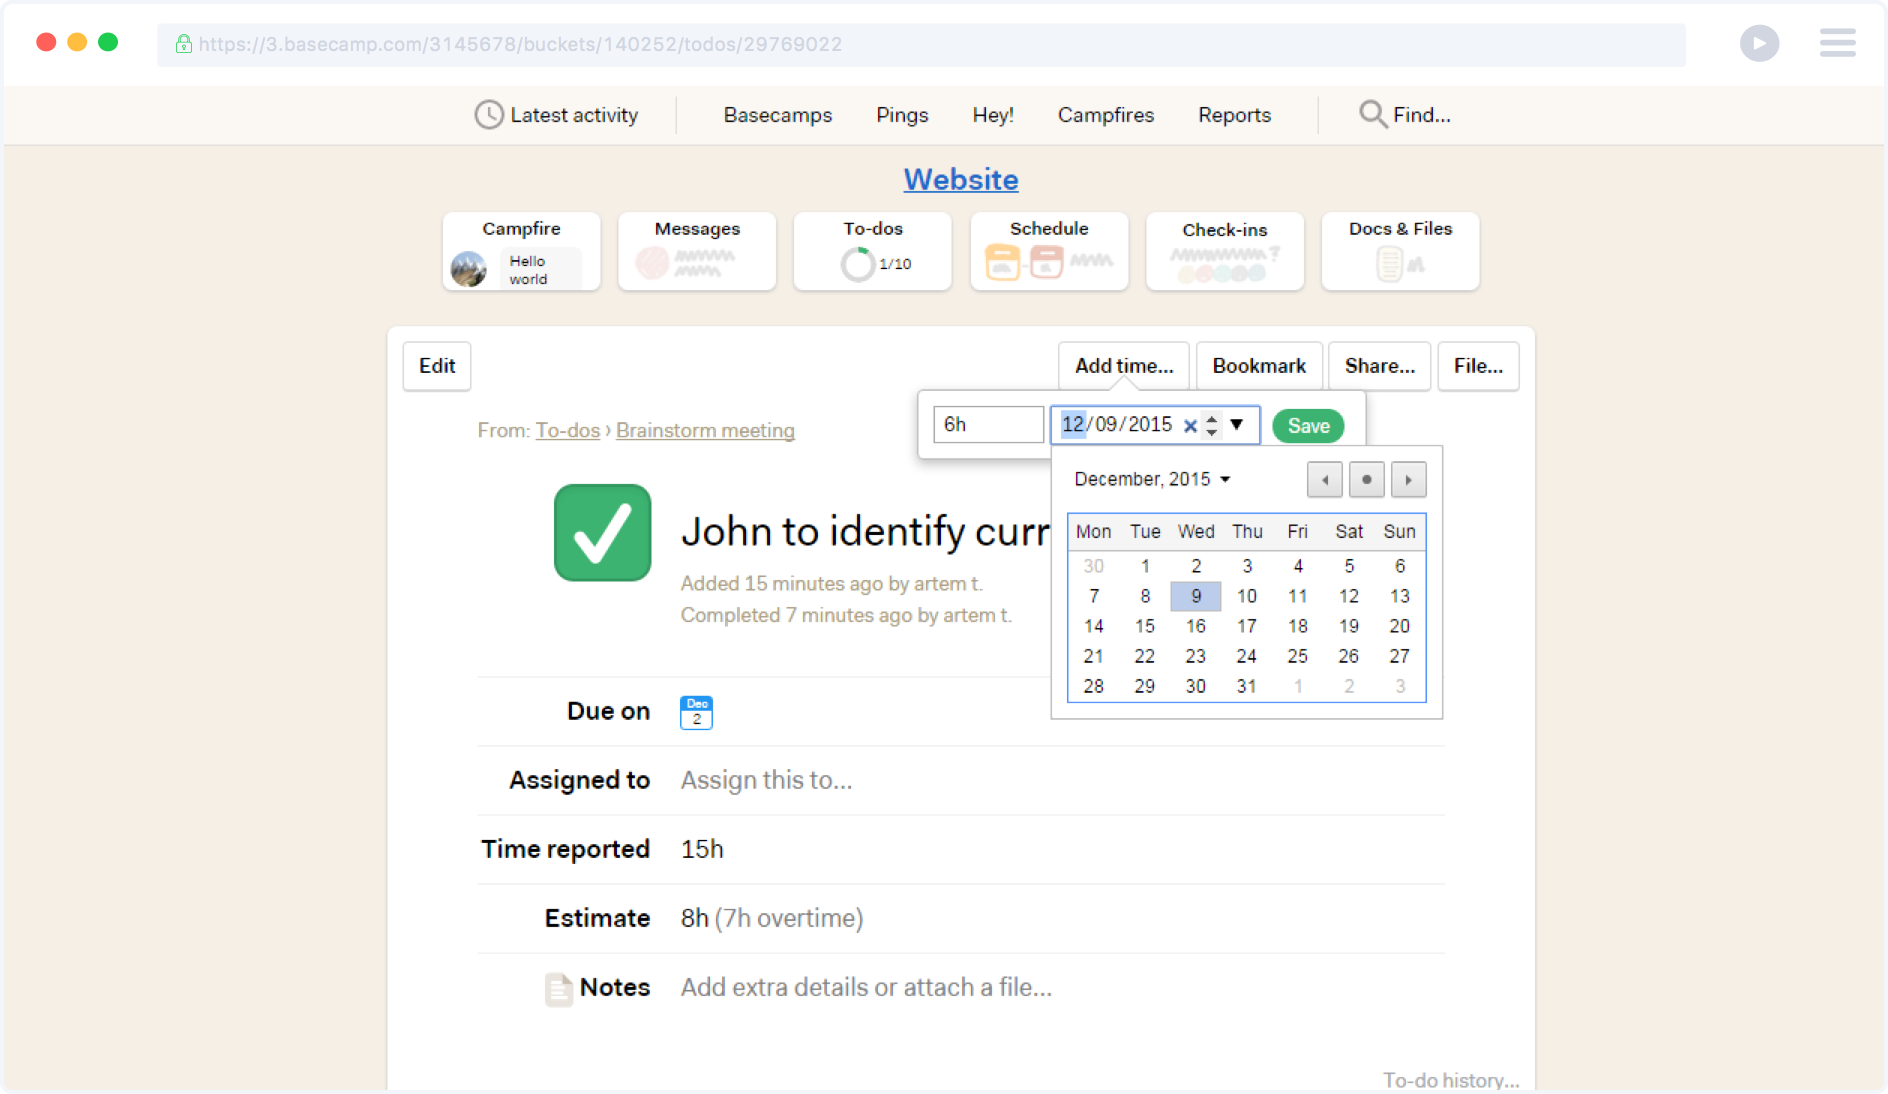Viewport: 1888px width, 1094px height.
Task: Select December 16 in calendar
Action: [x=1195, y=626]
